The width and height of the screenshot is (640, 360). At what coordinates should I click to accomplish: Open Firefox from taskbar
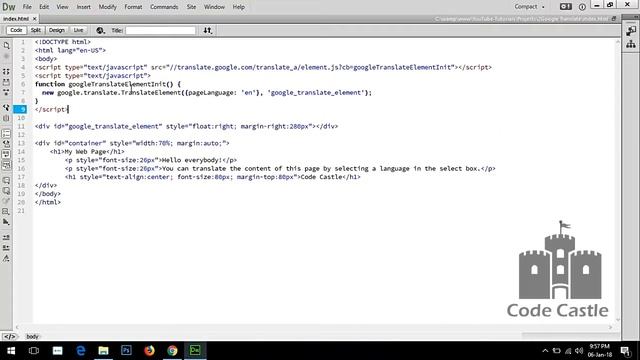point(149,351)
